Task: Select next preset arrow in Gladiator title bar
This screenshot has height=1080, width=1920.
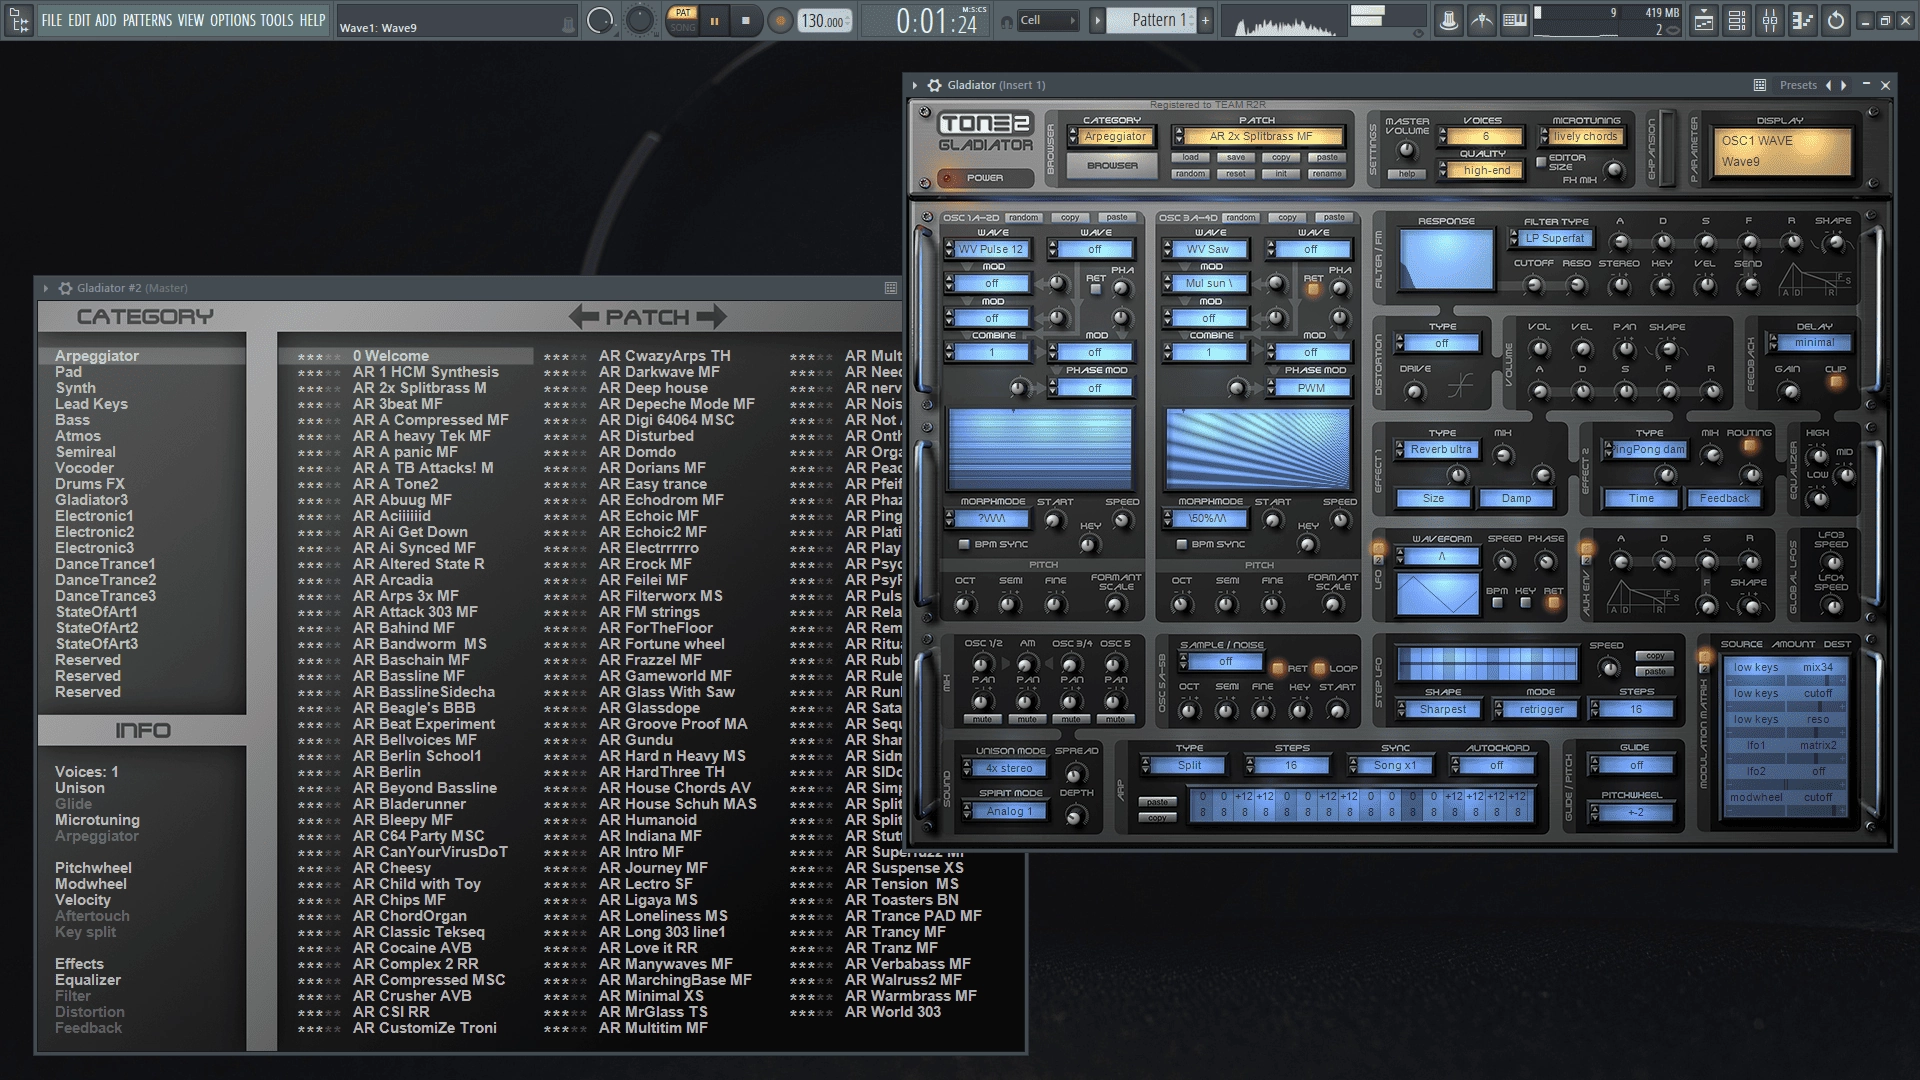Action: (x=1844, y=85)
